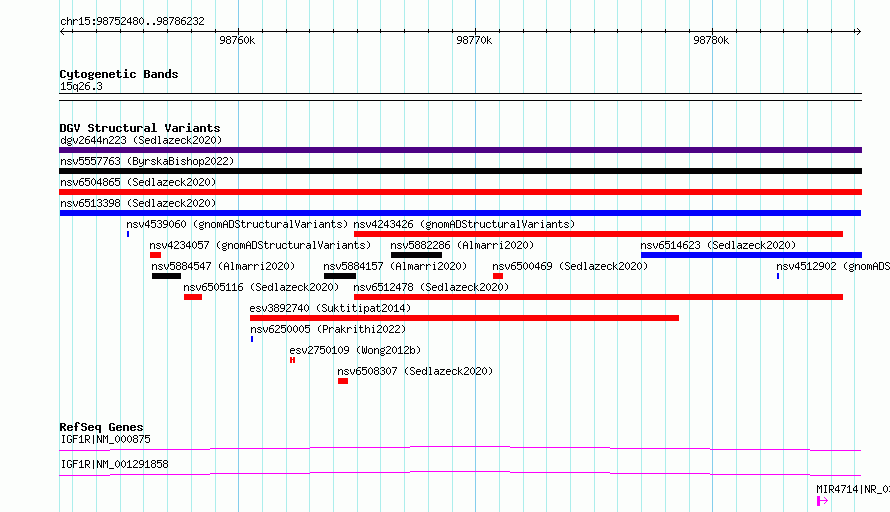Screen dimensions: 890x512
Task: Click the 15q26.3 band label
Action: (81, 86)
